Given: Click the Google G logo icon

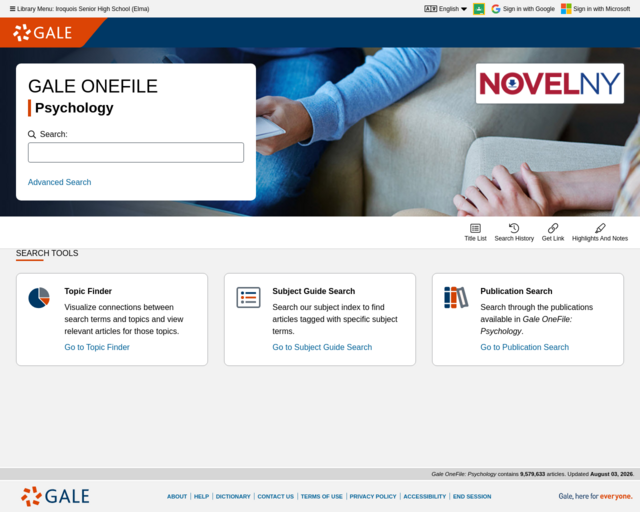Looking at the screenshot, I should [x=496, y=9].
